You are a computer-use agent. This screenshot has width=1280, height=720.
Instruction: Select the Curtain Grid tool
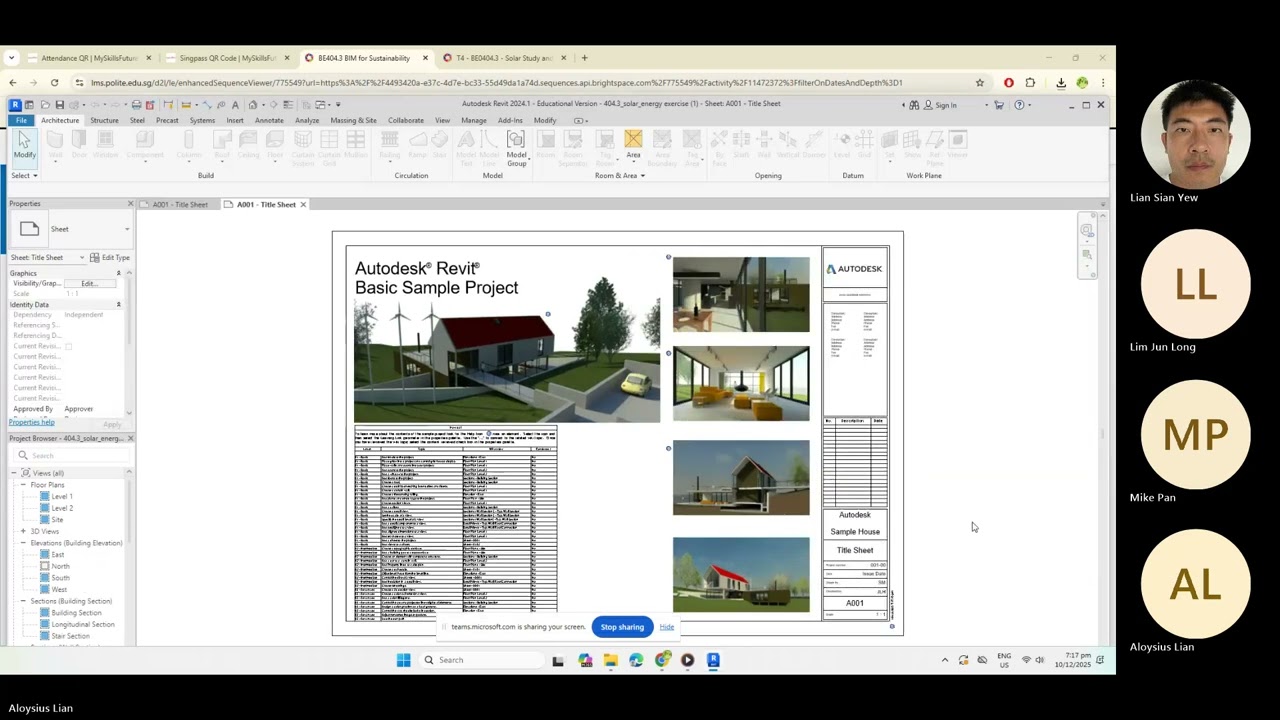[329, 148]
